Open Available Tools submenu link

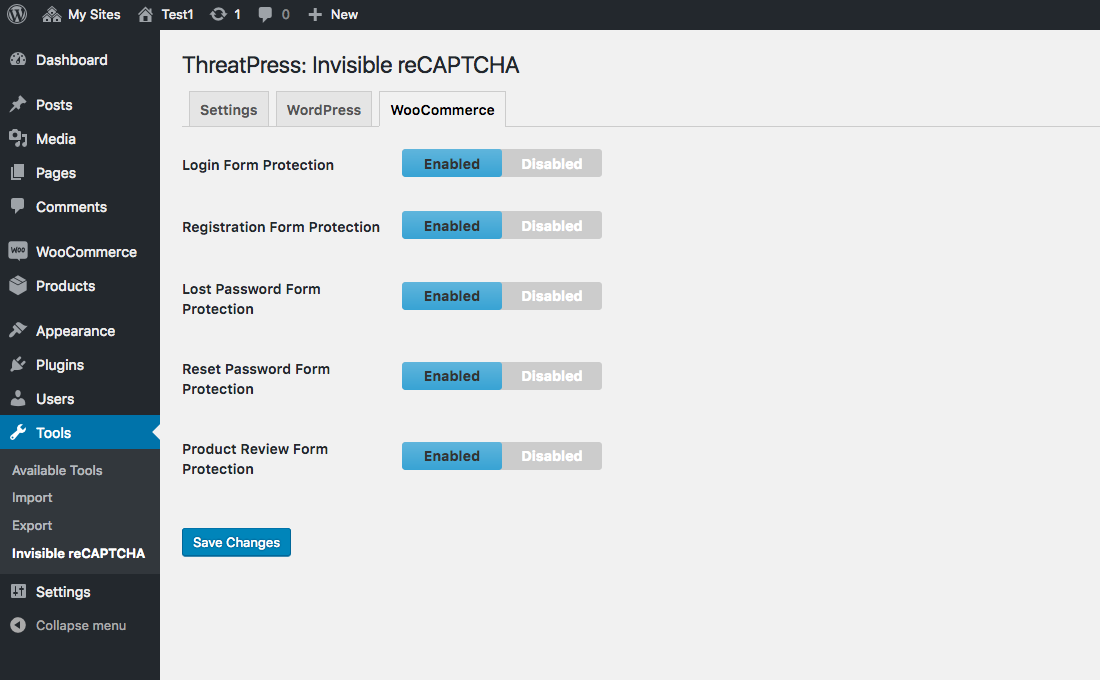pyautogui.click(x=57, y=470)
